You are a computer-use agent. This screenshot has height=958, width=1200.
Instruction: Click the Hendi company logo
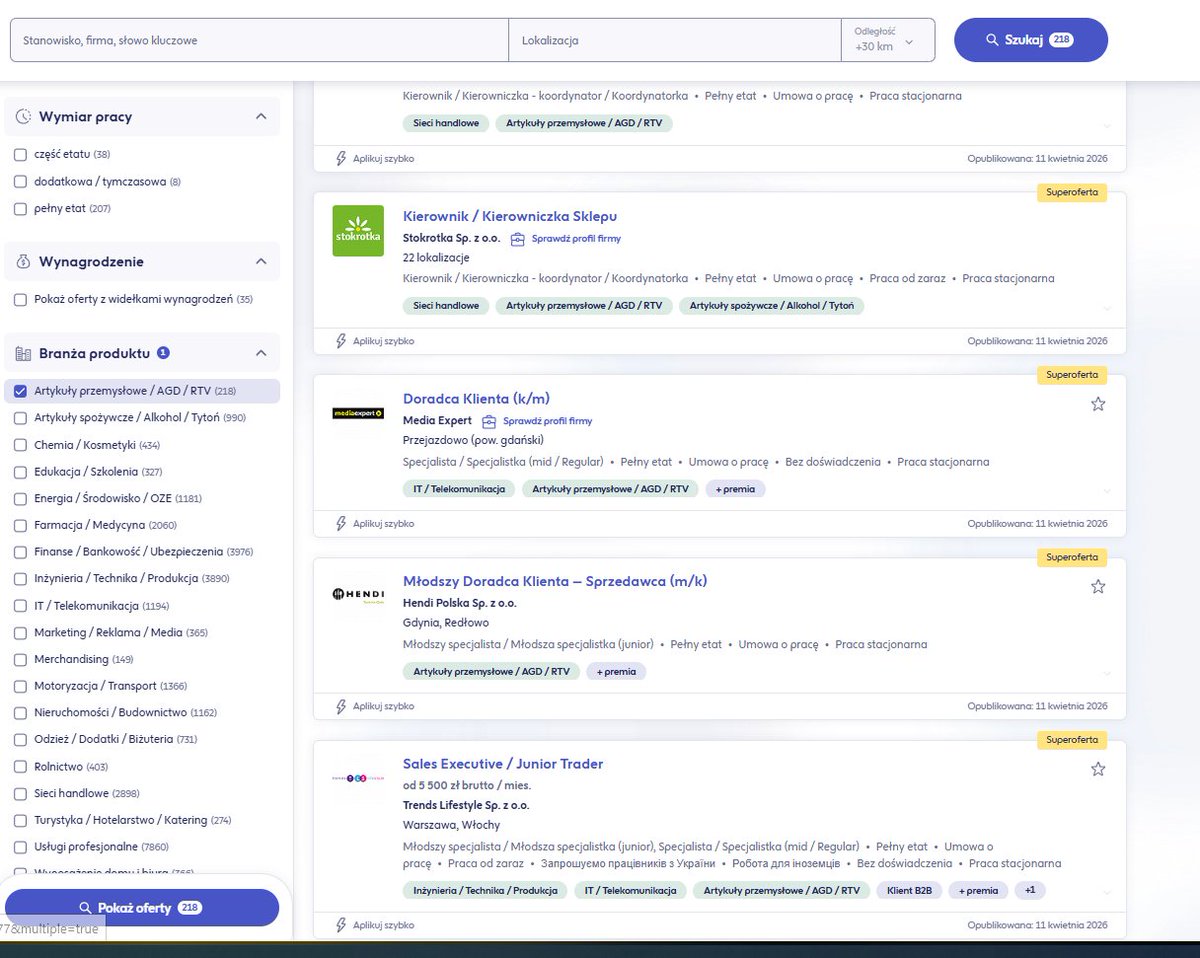(358, 596)
